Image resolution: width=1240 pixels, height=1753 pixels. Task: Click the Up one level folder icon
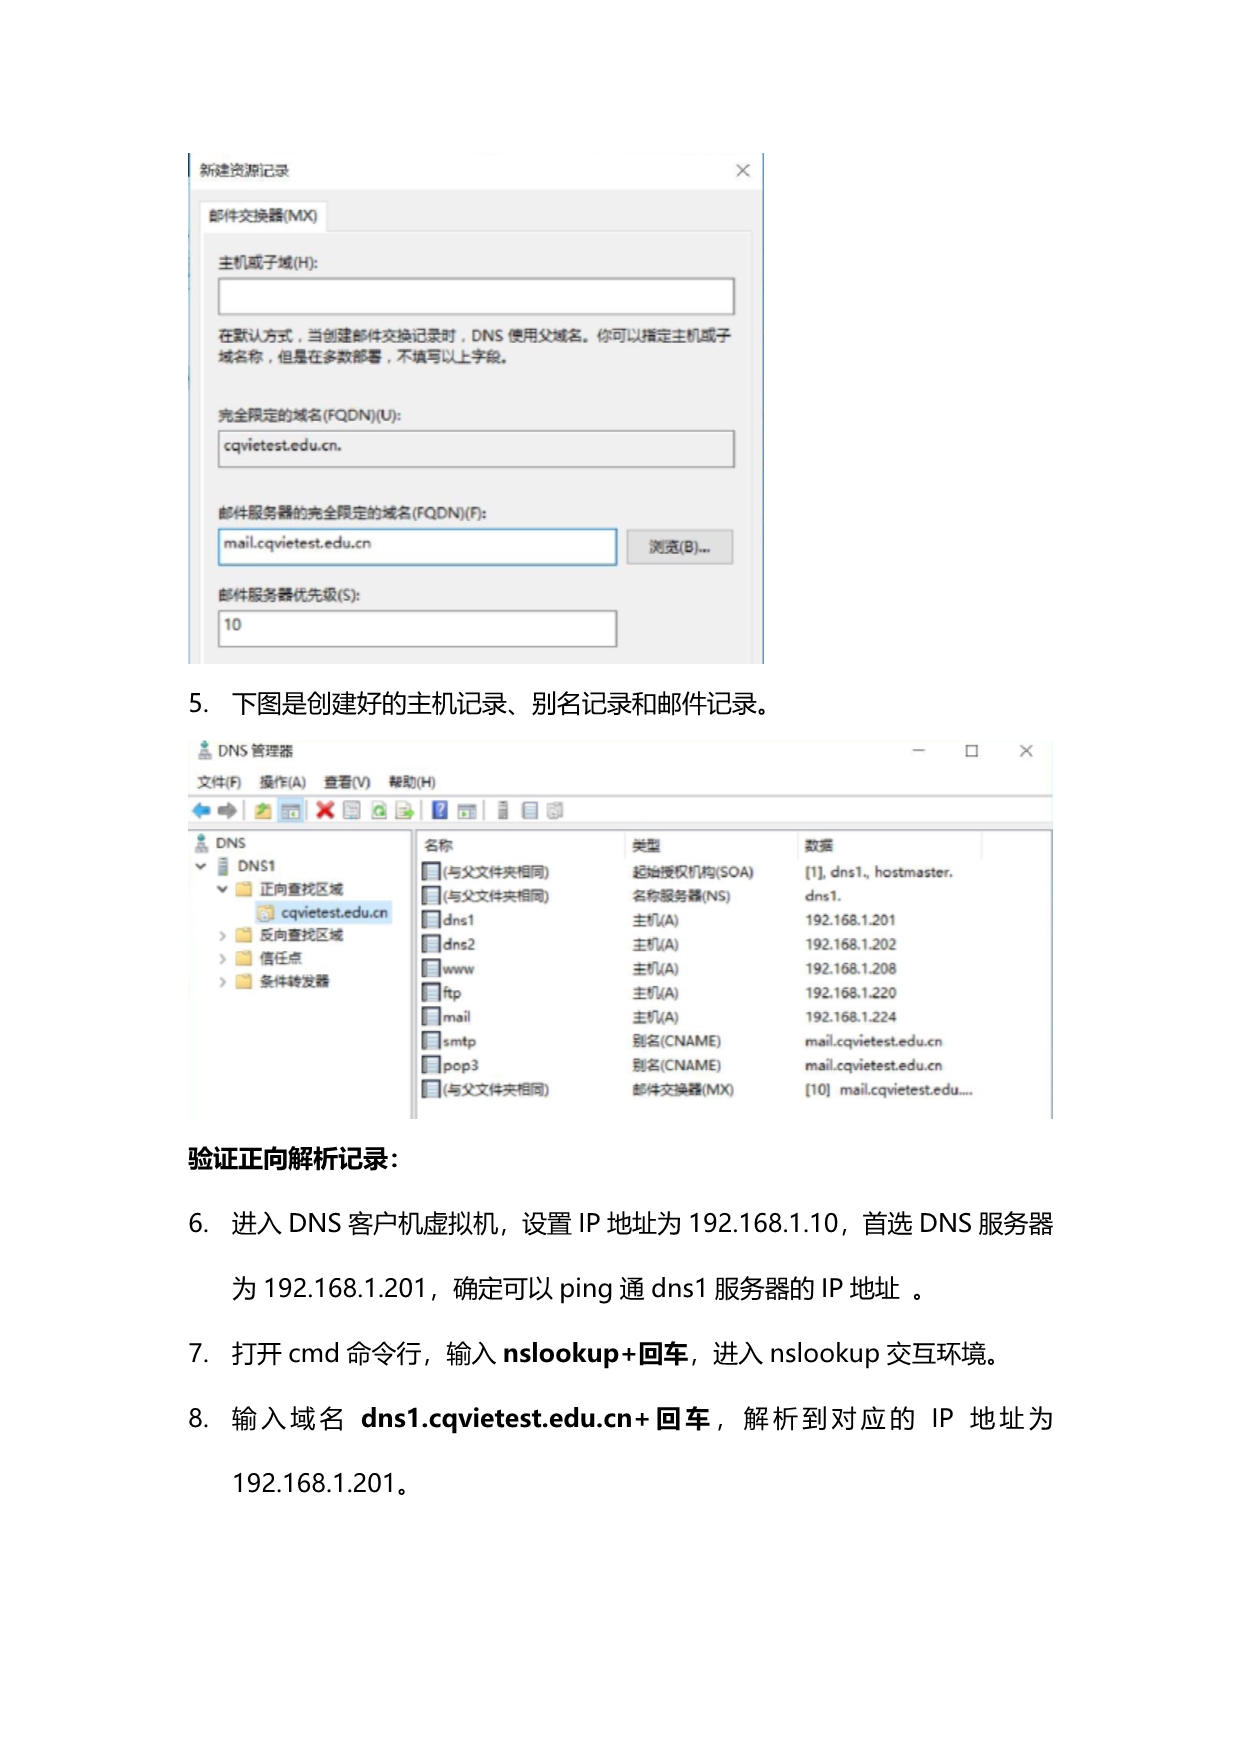[263, 810]
